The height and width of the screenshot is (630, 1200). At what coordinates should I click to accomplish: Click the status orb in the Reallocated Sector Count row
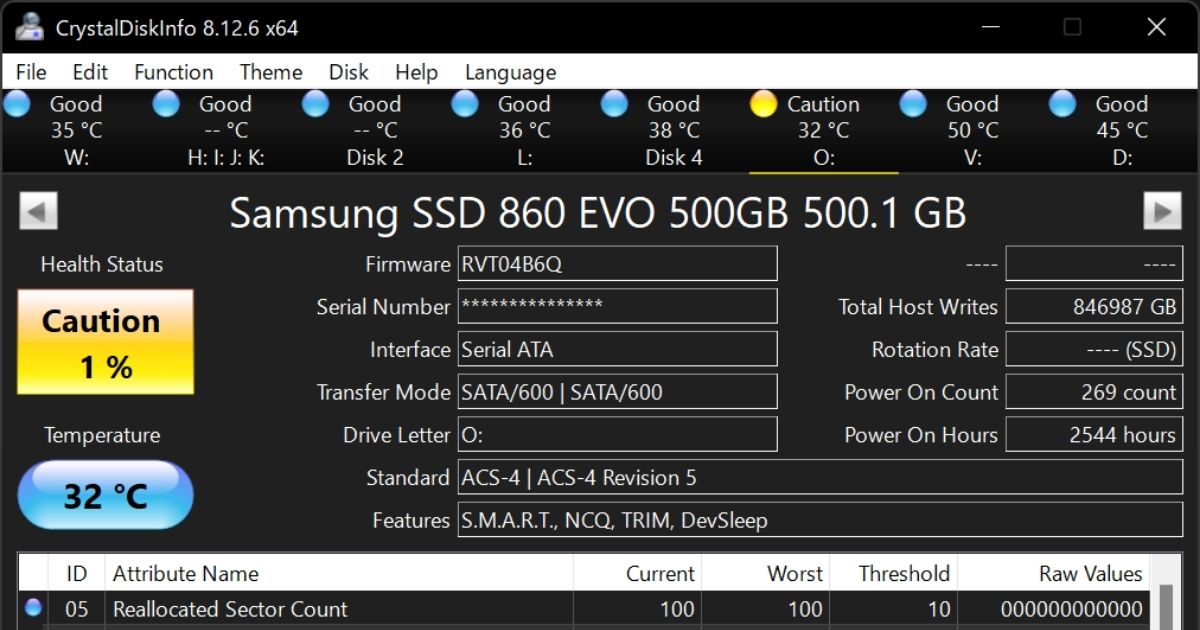(33, 607)
